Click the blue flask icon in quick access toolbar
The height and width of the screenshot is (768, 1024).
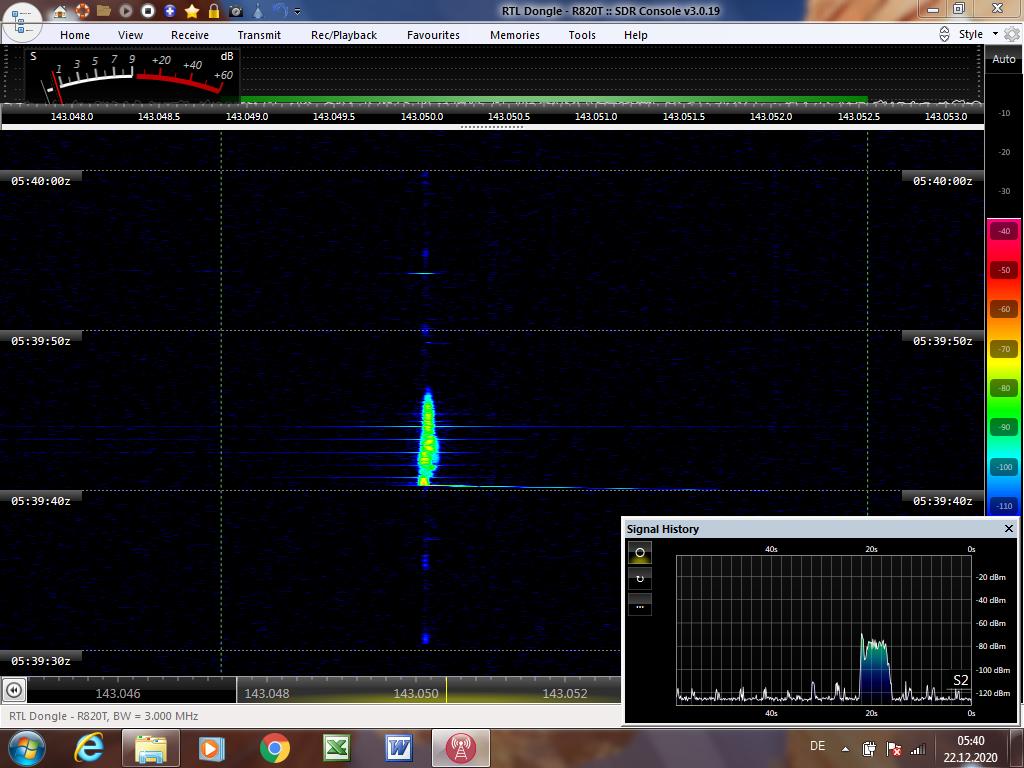coord(258,11)
